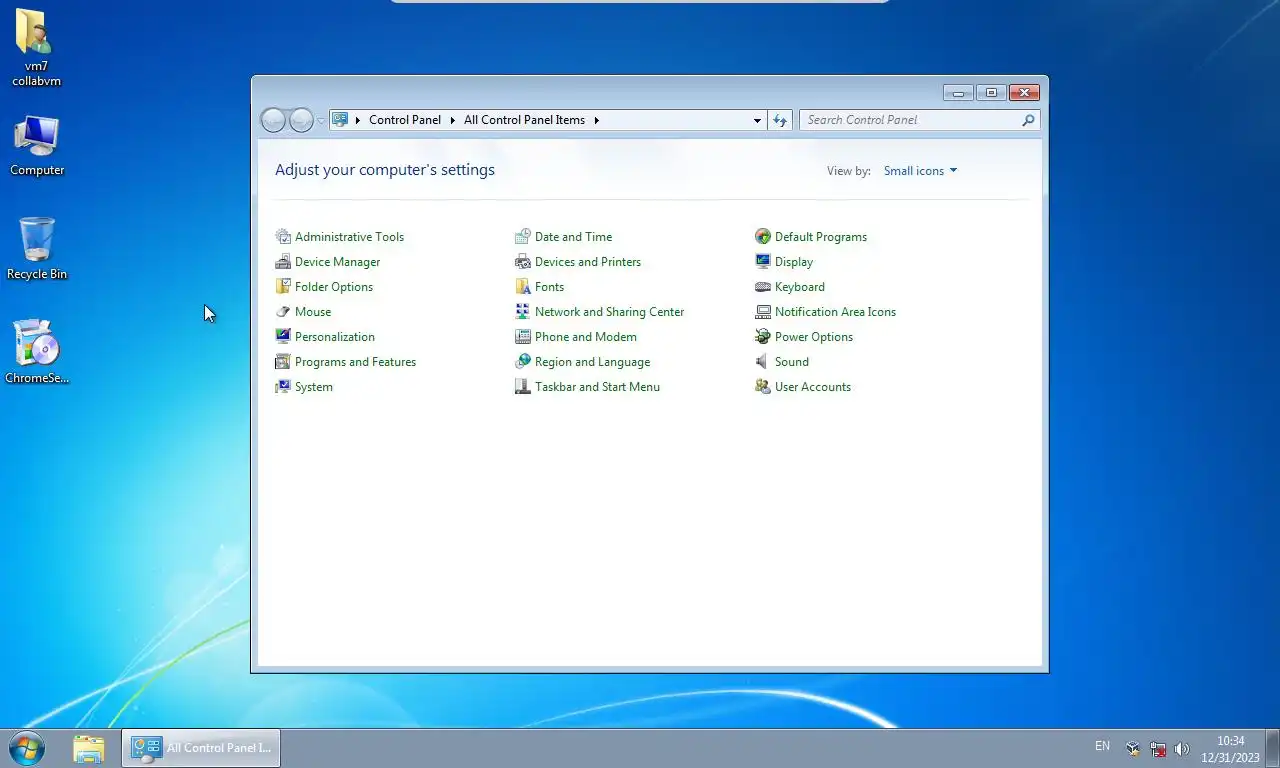The height and width of the screenshot is (768, 1280).
Task: Click the taskbar clock showing 10:34
Action: pyautogui.click(x=1230, y=749)
